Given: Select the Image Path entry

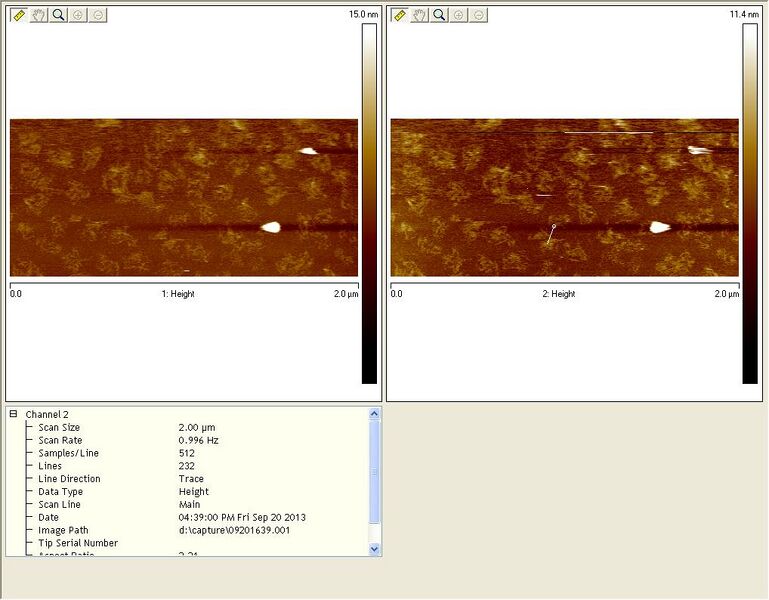Looking at the screenshot, I should [x=63, y=530].
